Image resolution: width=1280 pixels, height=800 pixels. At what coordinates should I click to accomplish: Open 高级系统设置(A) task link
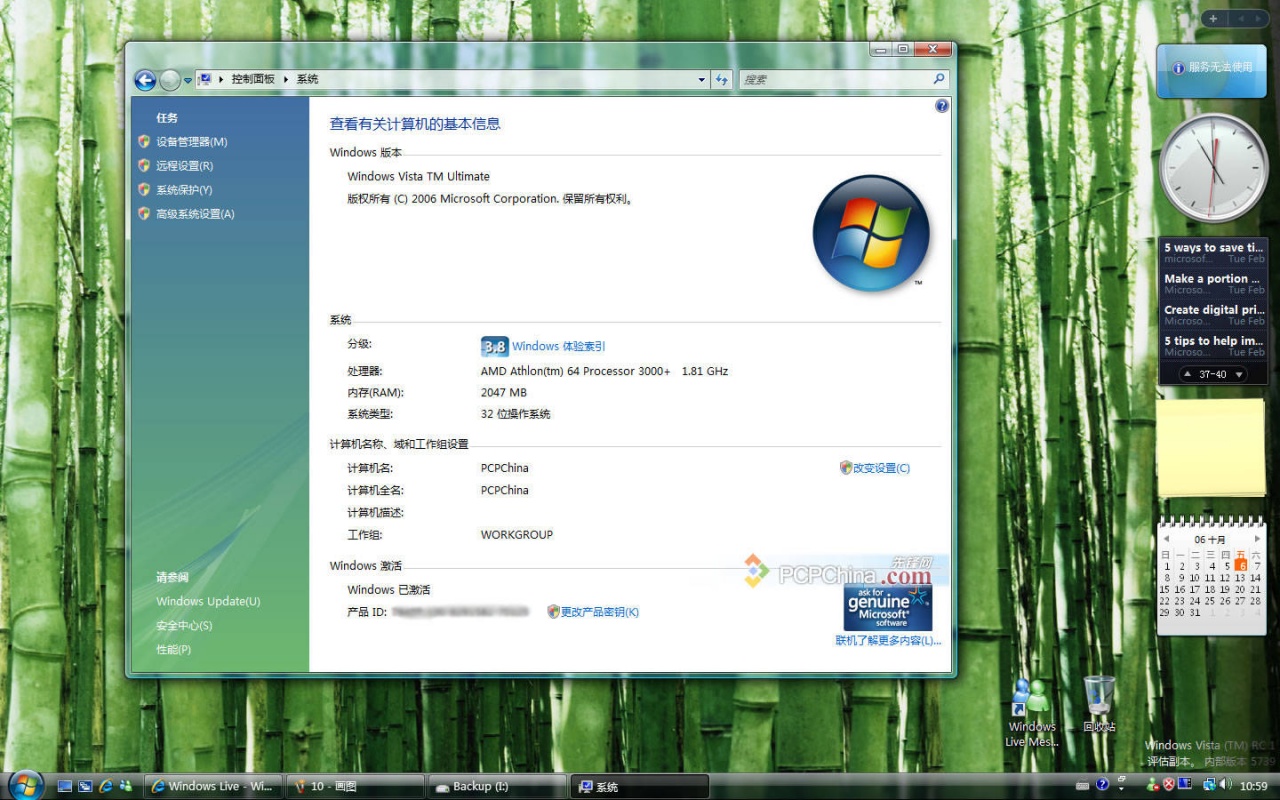tap(195, 214)
